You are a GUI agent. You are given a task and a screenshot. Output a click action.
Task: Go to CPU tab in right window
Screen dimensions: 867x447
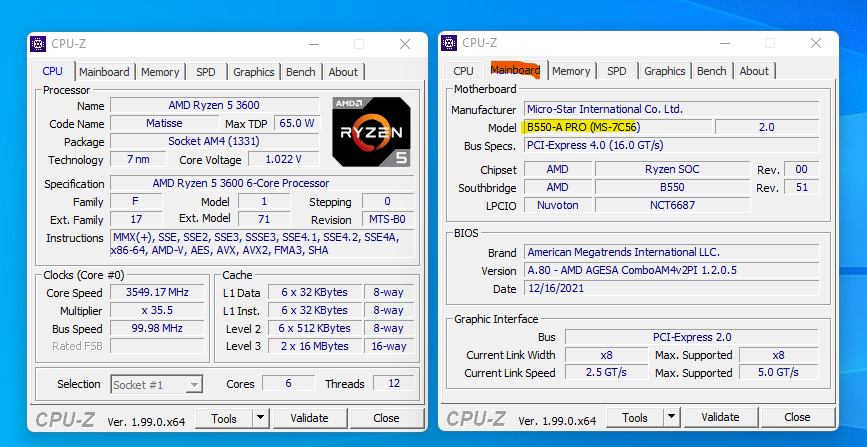pyautogui.click(x=463, y=71)
